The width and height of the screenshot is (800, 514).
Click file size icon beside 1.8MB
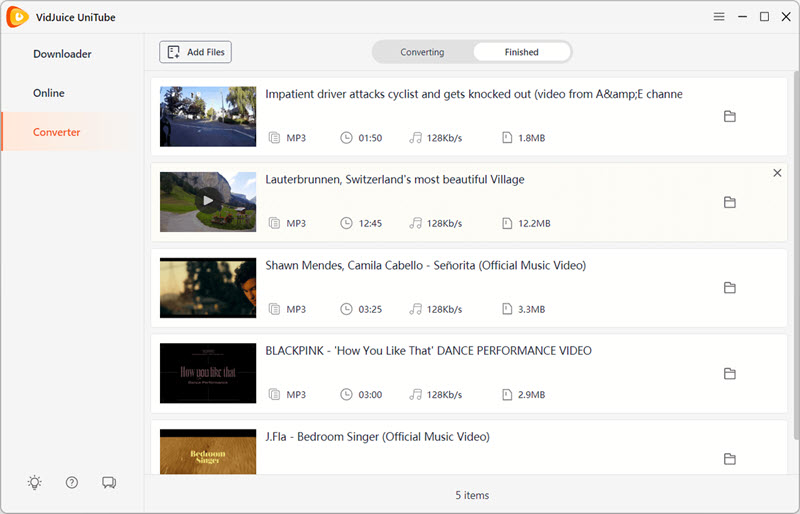(507, 138)
